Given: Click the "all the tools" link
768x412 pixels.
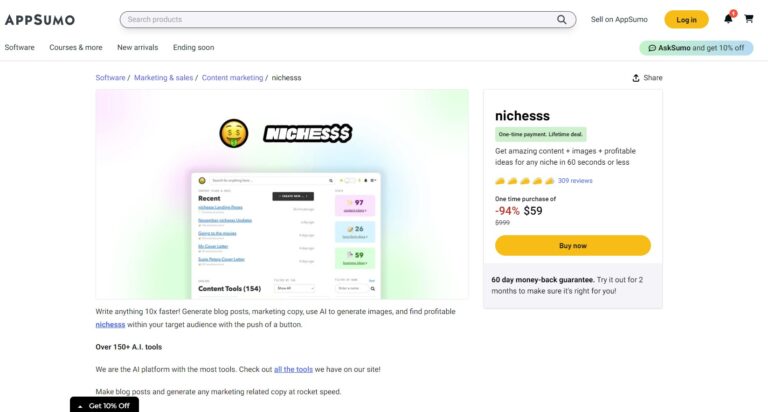Looking at the screenshot, I should coord(293,369).
